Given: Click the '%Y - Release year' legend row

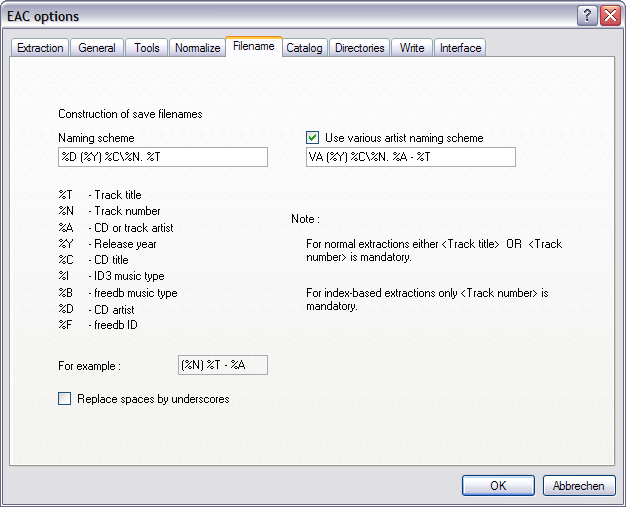Looking at the screenshot, I should pyautogui.click(x=107, y=244).
